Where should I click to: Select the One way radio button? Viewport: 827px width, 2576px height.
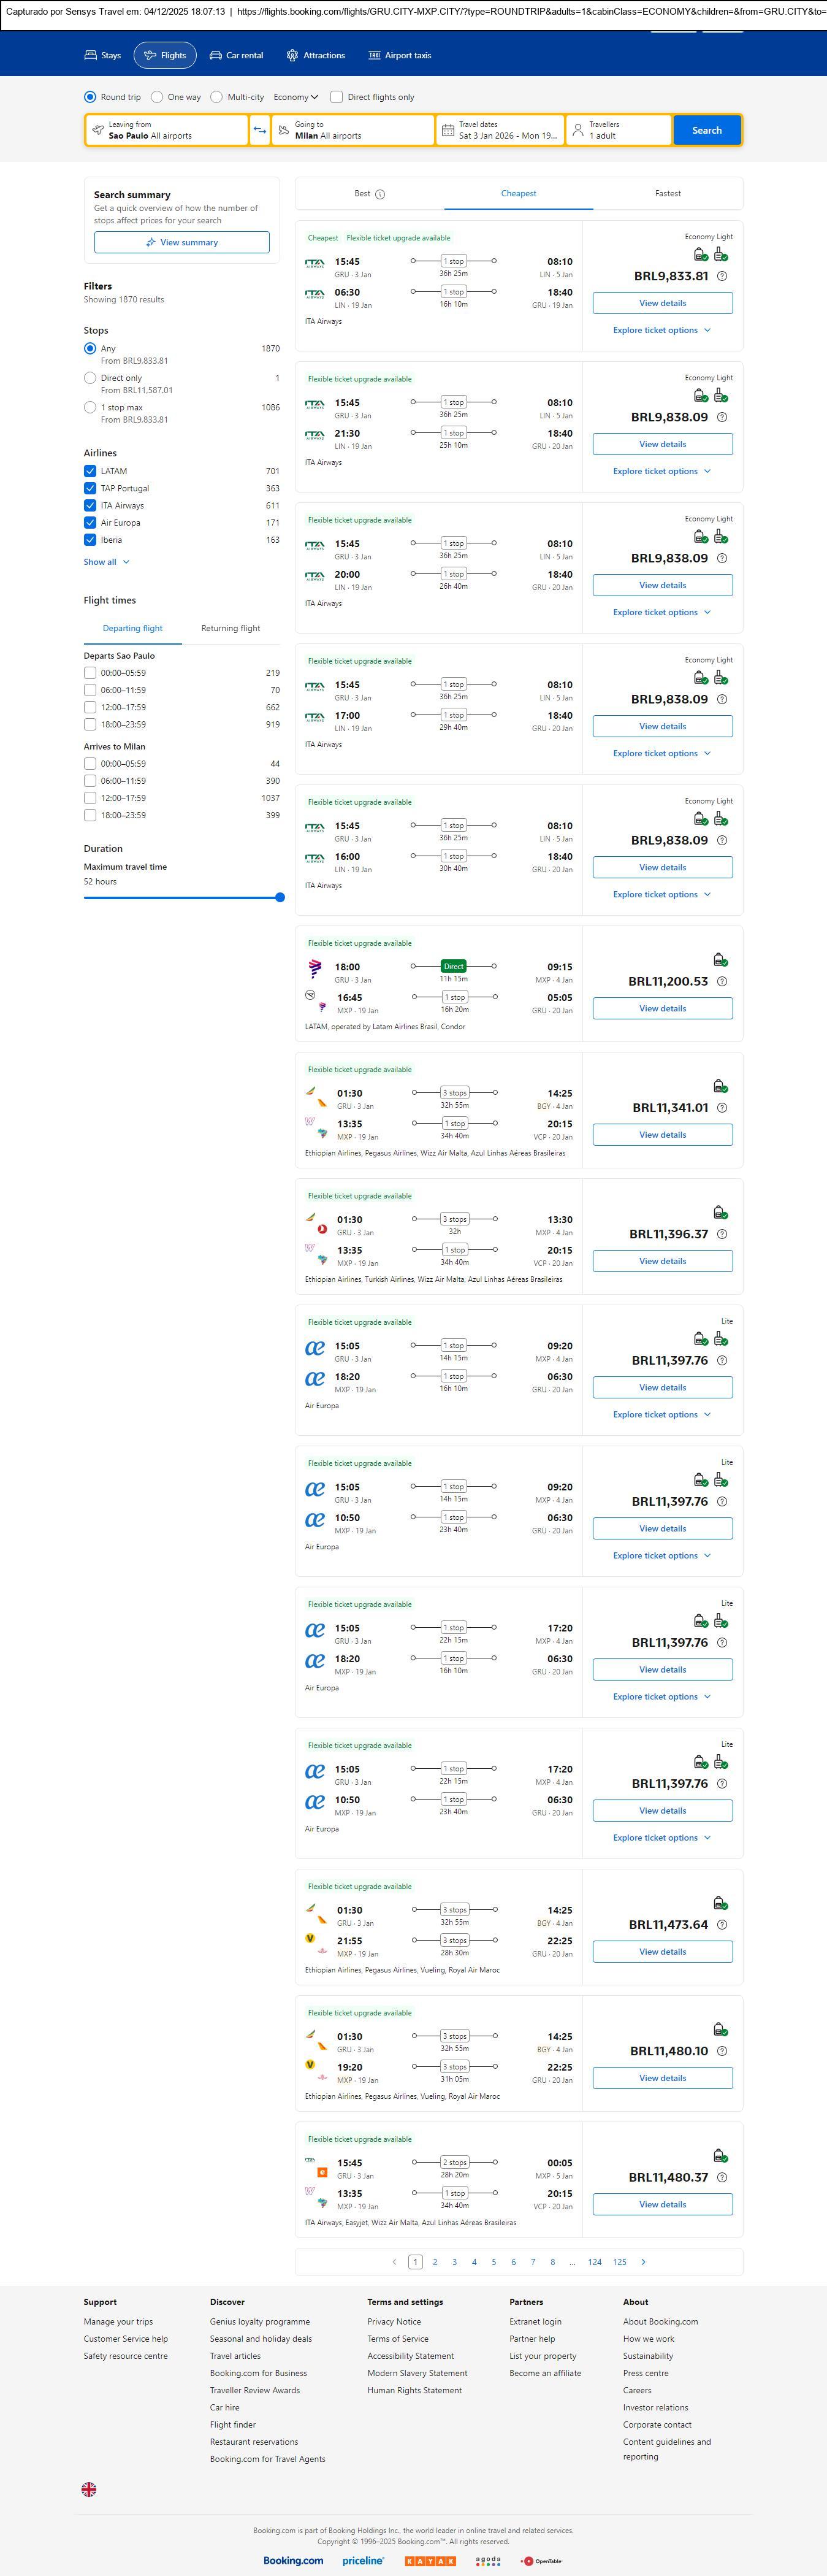[x=157, y=97]
